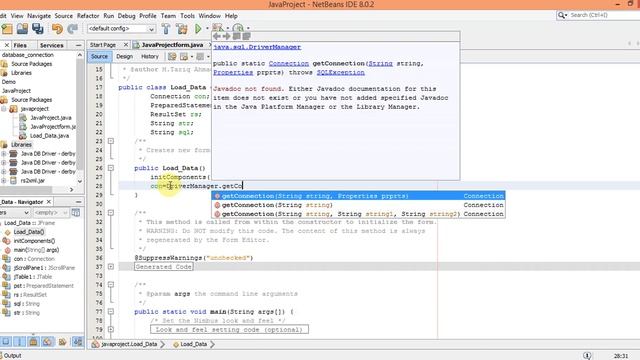
Task: Open the Tools menu
Action: click(x=187, y=16)
